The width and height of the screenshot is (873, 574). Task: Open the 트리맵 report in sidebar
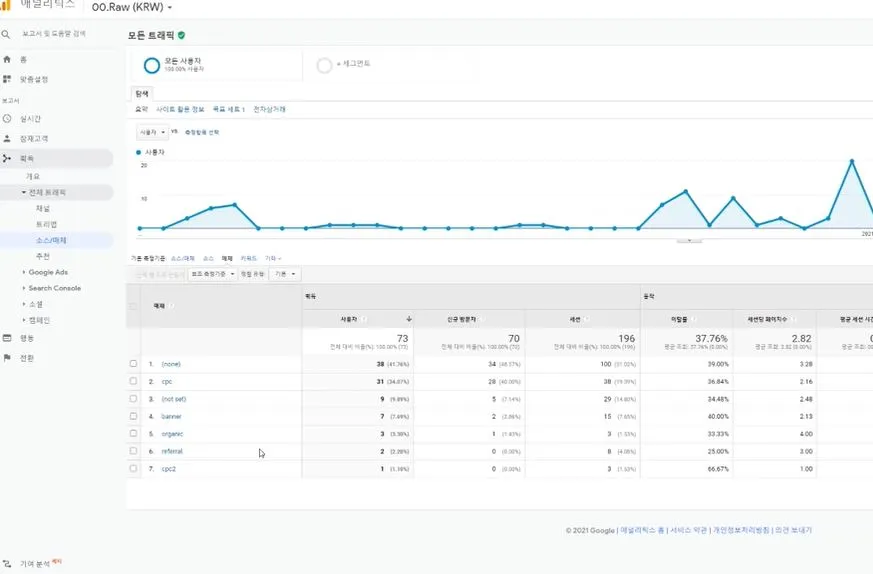47,224
